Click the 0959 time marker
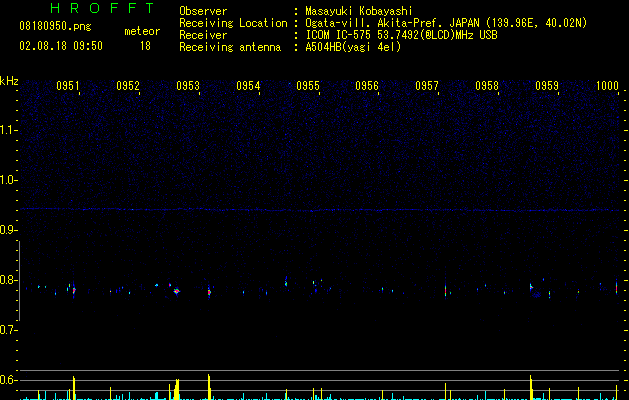 pos(547,86)
